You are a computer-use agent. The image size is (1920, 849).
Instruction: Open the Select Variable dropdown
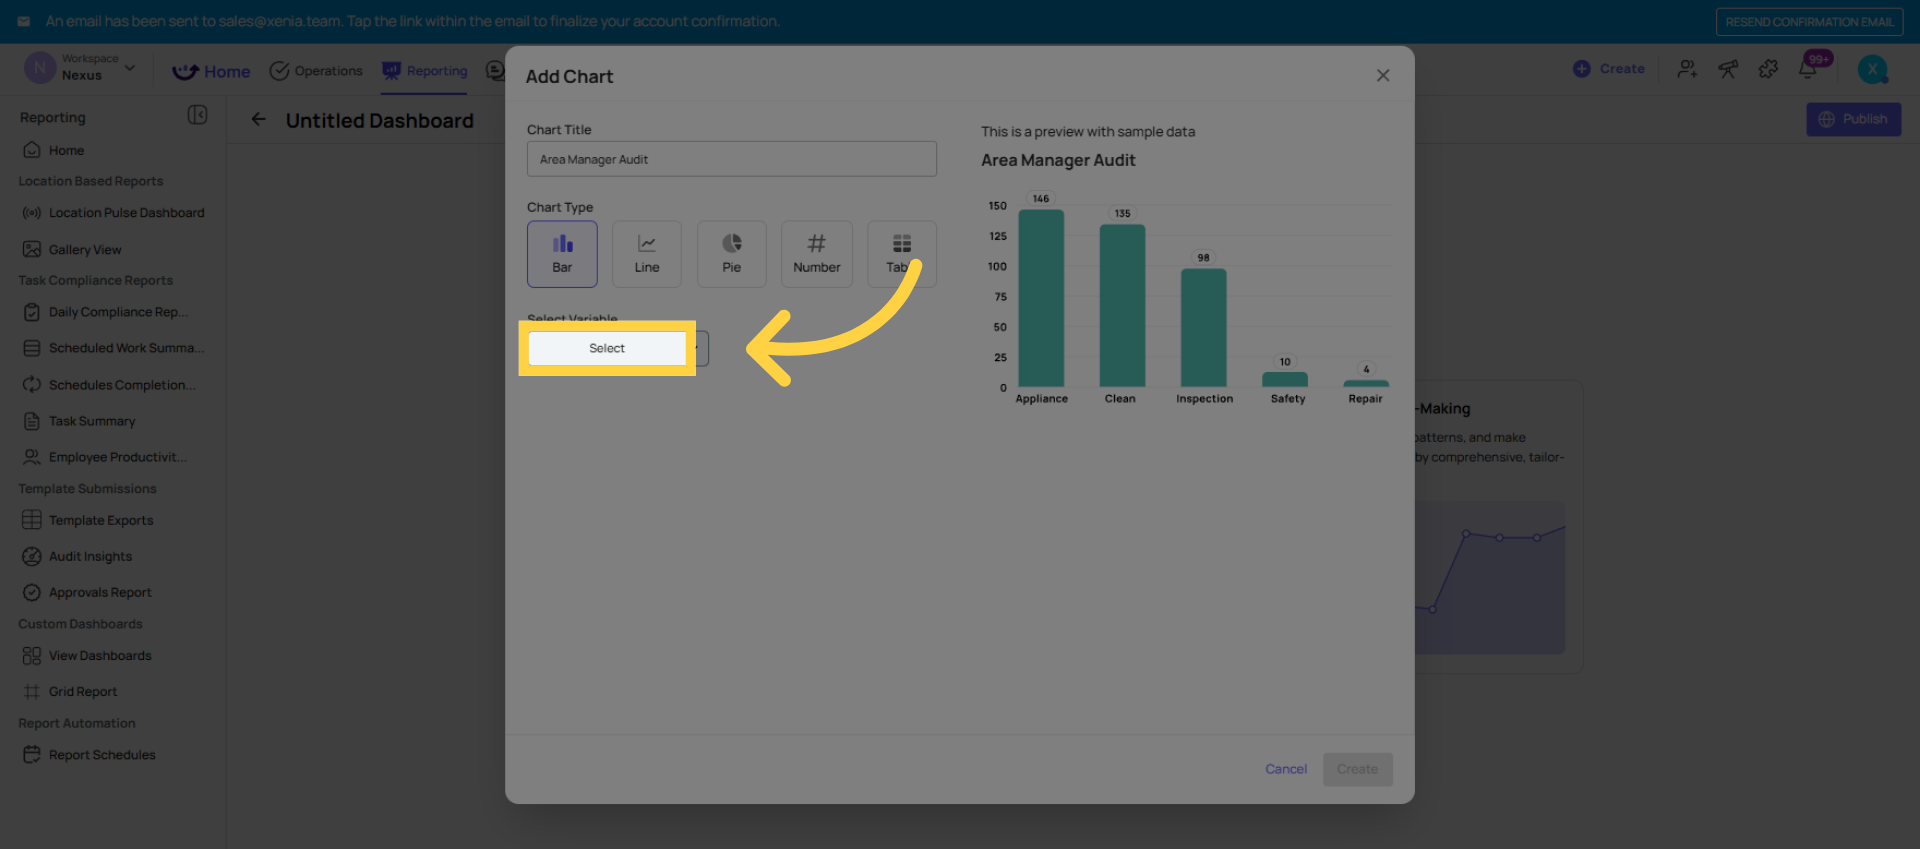607,348
